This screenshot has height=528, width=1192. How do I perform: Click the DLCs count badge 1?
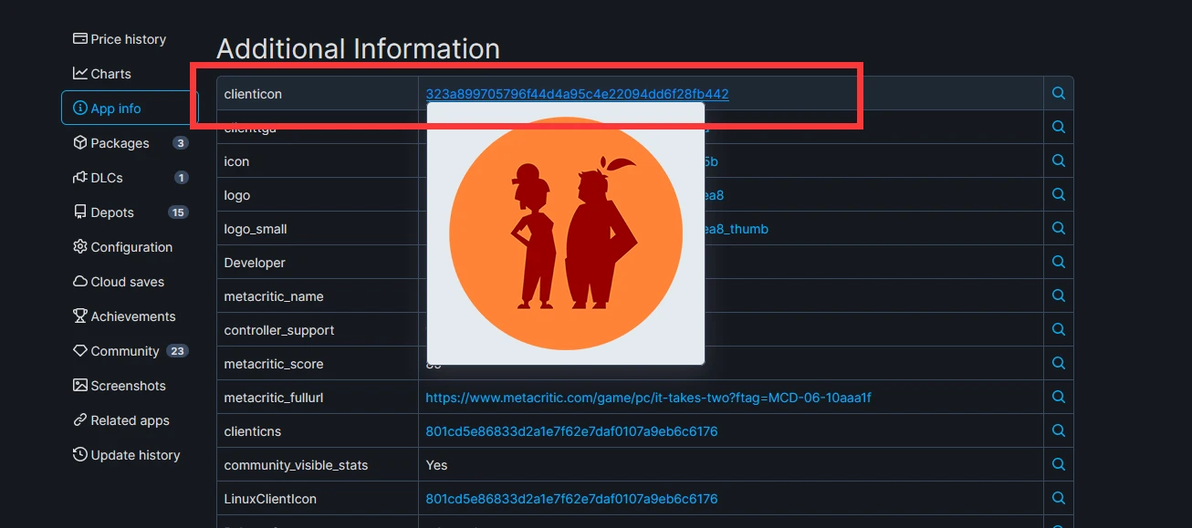[x=181, y=178]
